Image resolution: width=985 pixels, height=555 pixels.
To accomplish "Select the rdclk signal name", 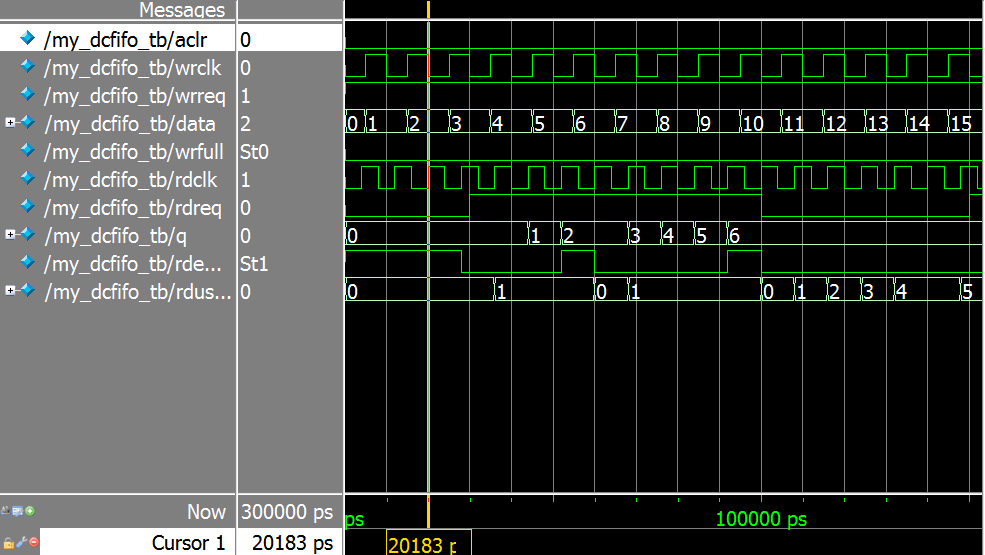I will 132,180.
